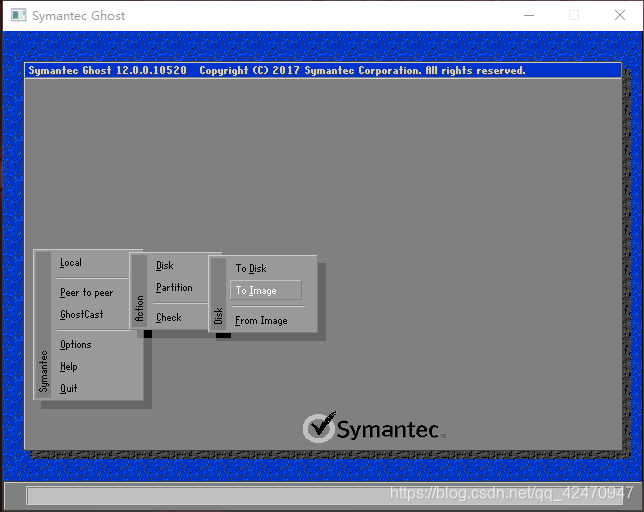This screenshot has height=512, width=644.
Task: Choose highlighted To Image option
Action: [266, 290]
